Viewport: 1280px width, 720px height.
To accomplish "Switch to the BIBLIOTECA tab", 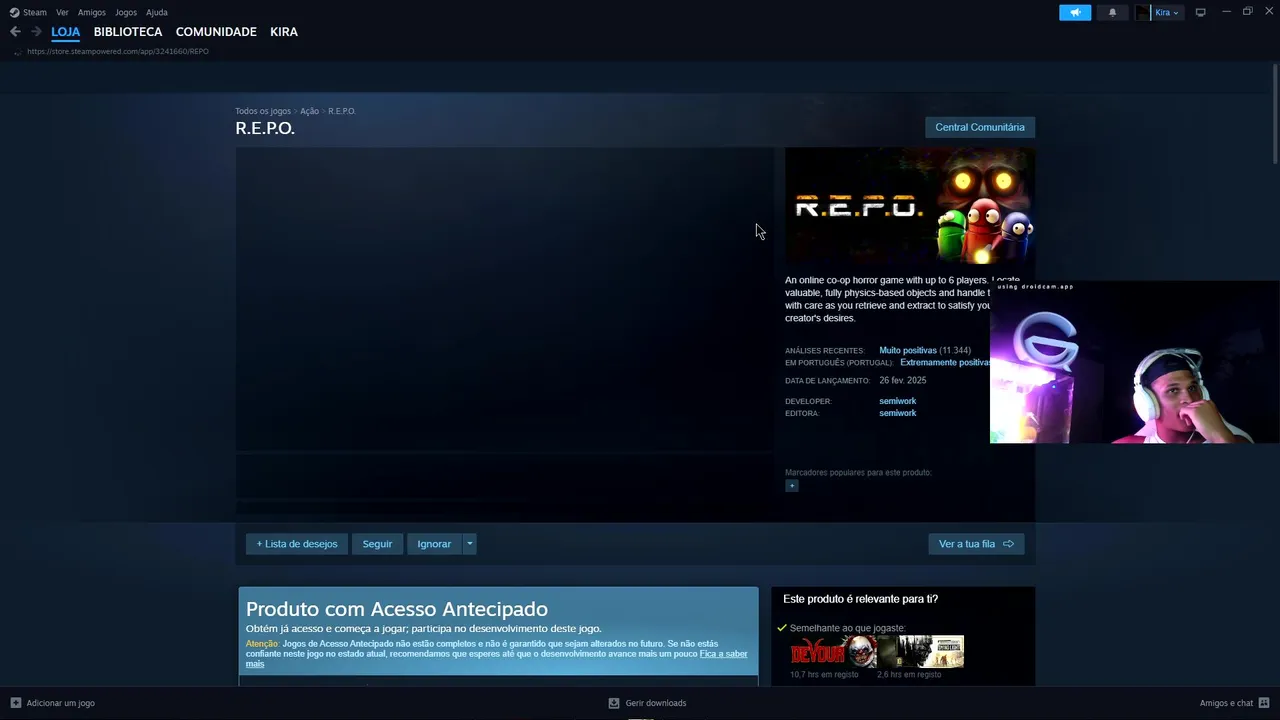I will point(128,32).
